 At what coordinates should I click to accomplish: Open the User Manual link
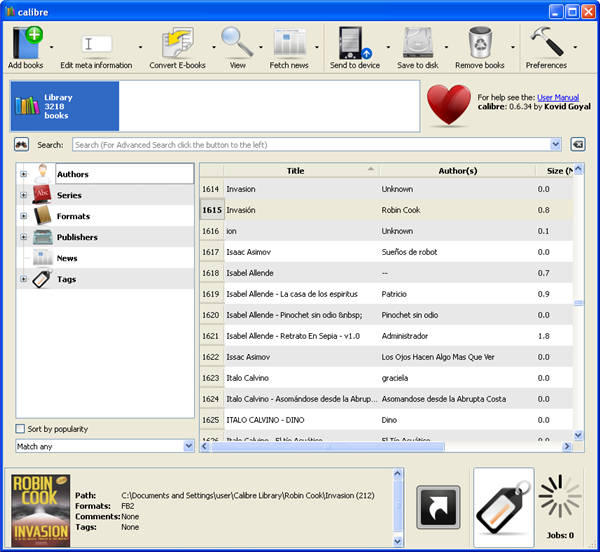[557, 97]
